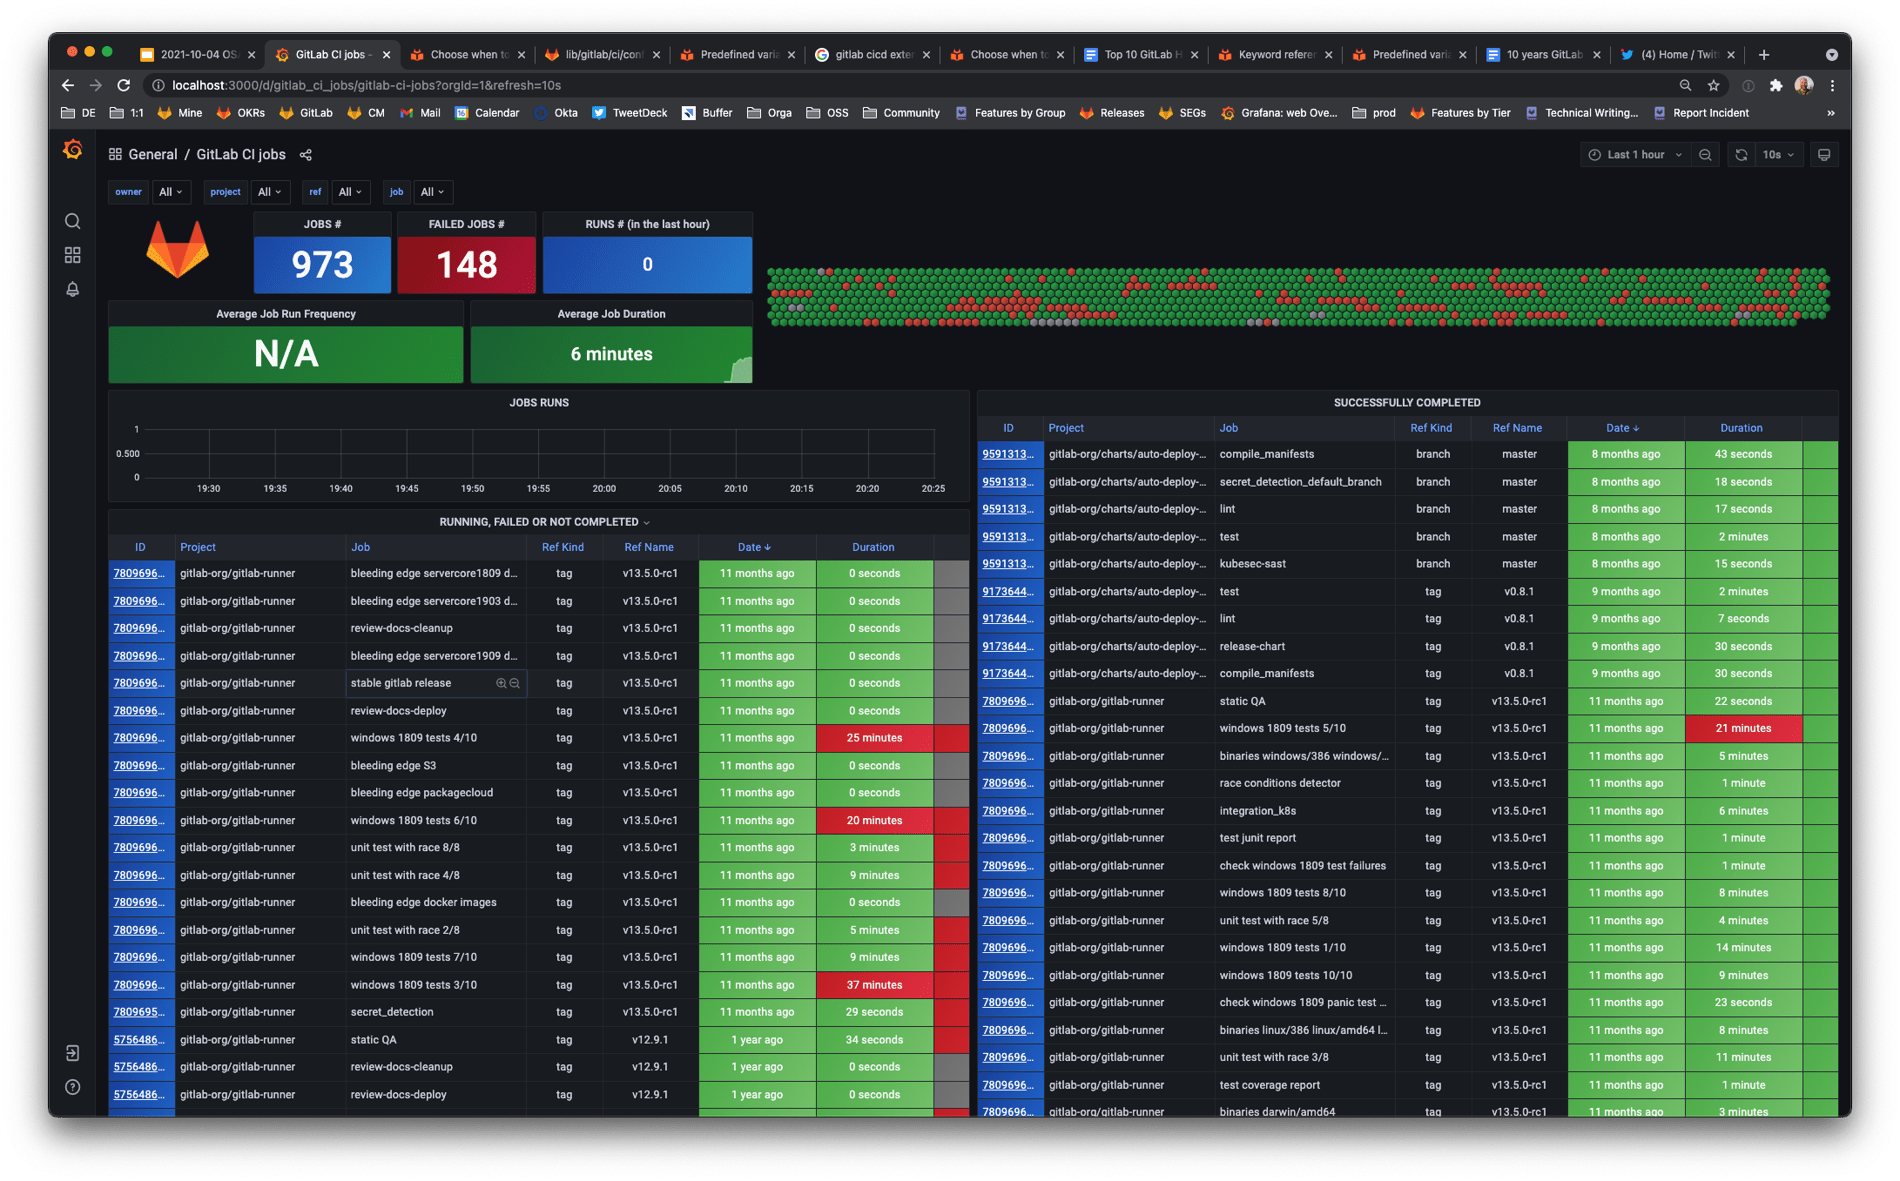Open the job ID link for compile_manifests master

[1007, 455]
